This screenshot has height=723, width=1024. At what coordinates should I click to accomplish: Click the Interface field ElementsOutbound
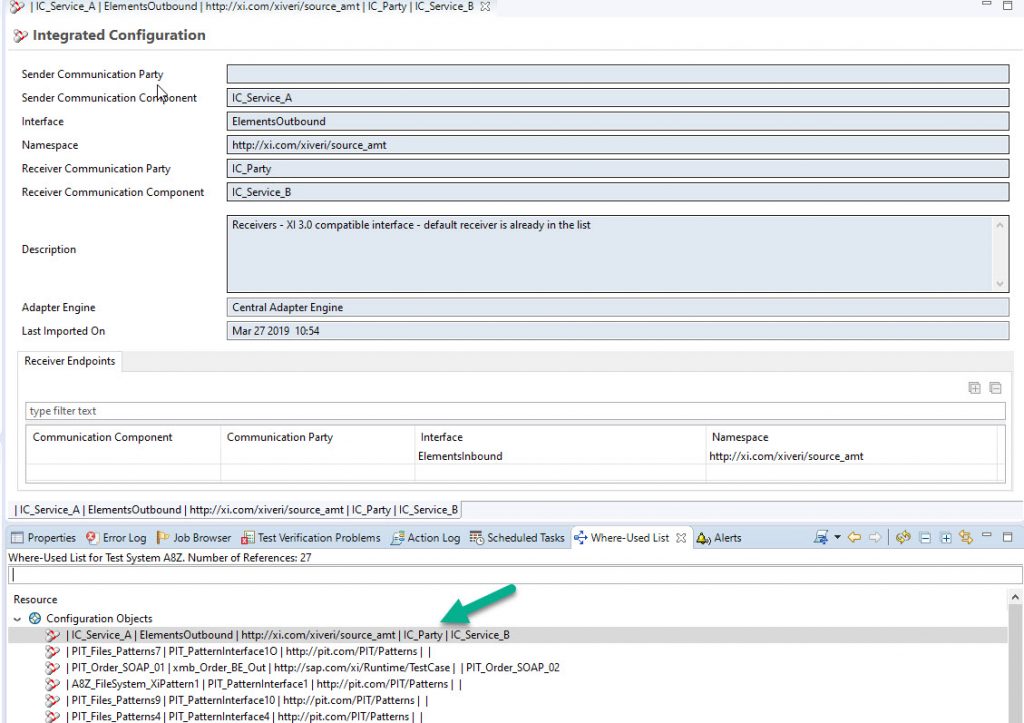618,121
